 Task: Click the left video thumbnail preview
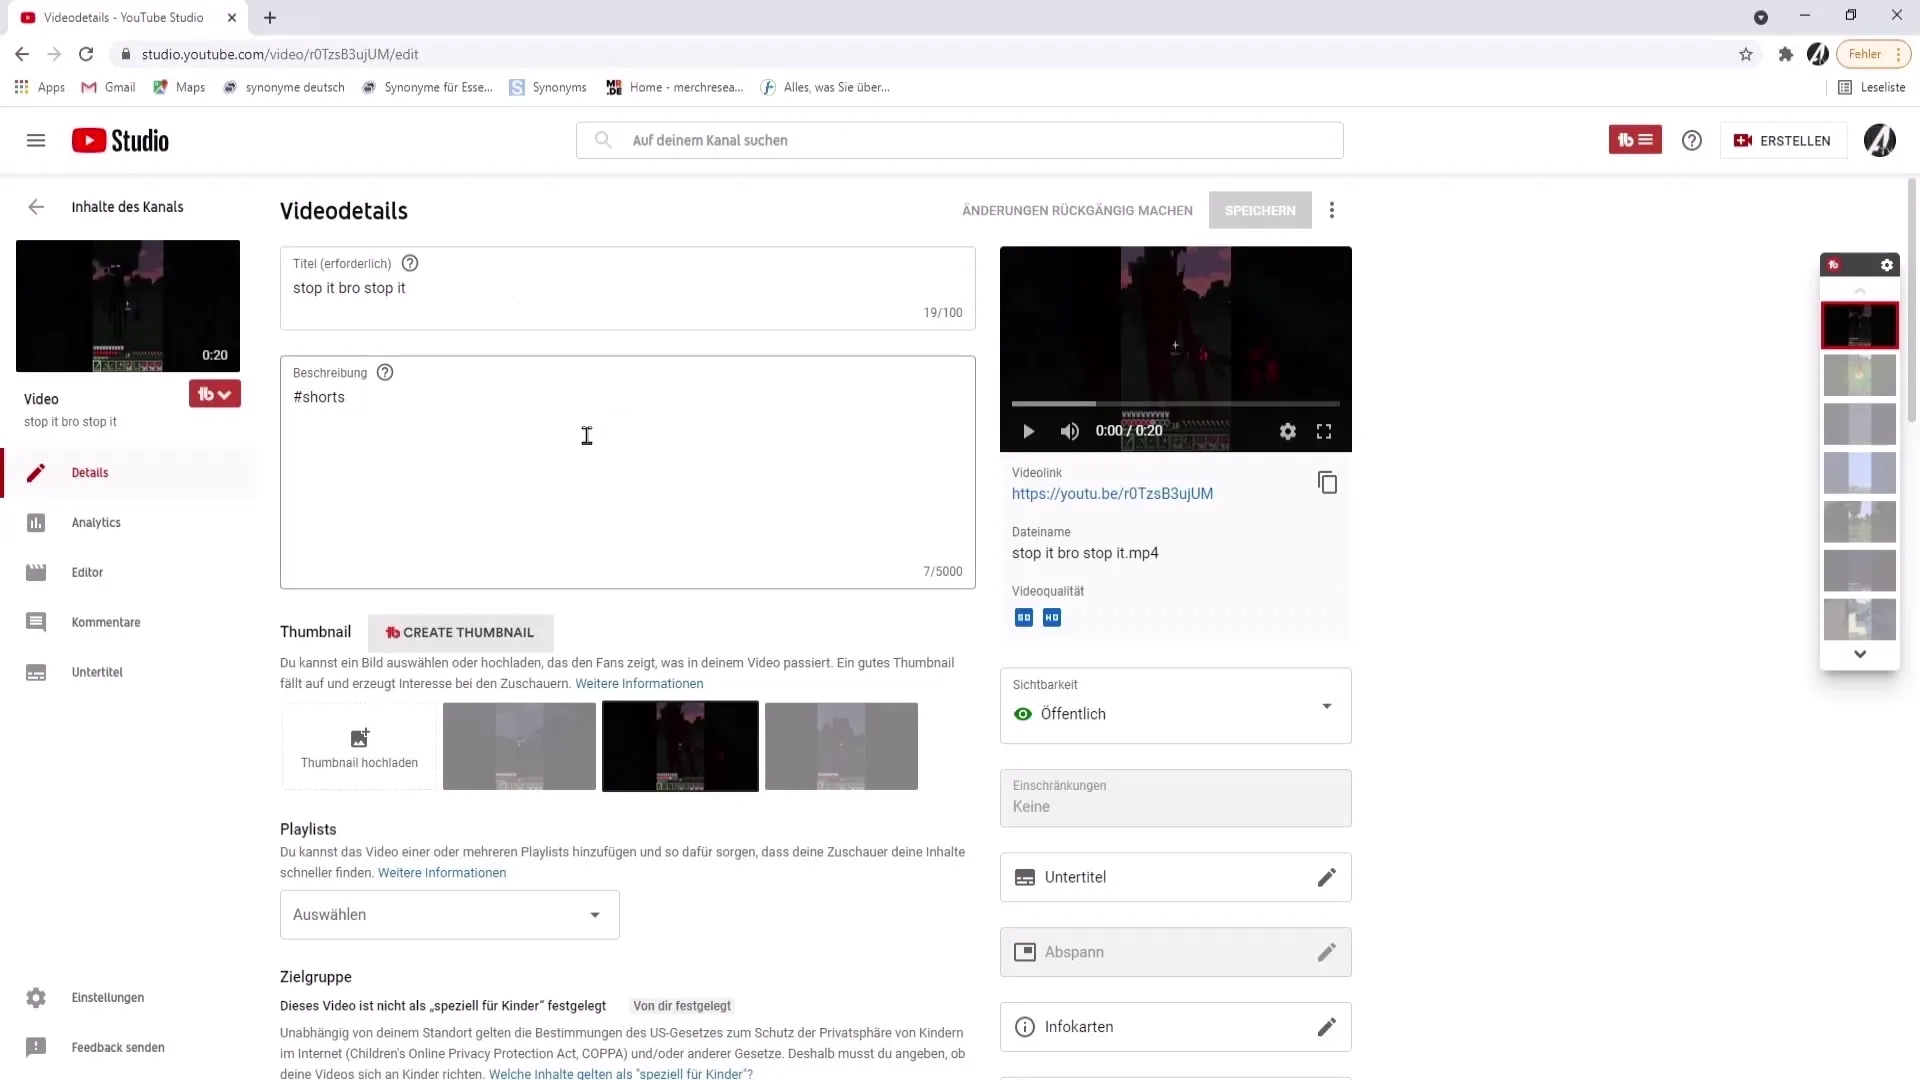coord(128,306)
